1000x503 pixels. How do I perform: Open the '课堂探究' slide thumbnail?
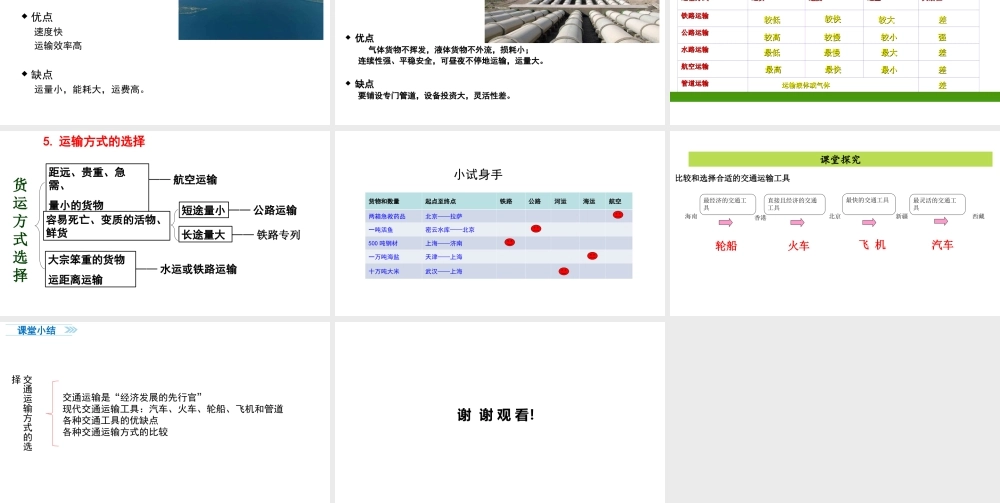(835, 223)
